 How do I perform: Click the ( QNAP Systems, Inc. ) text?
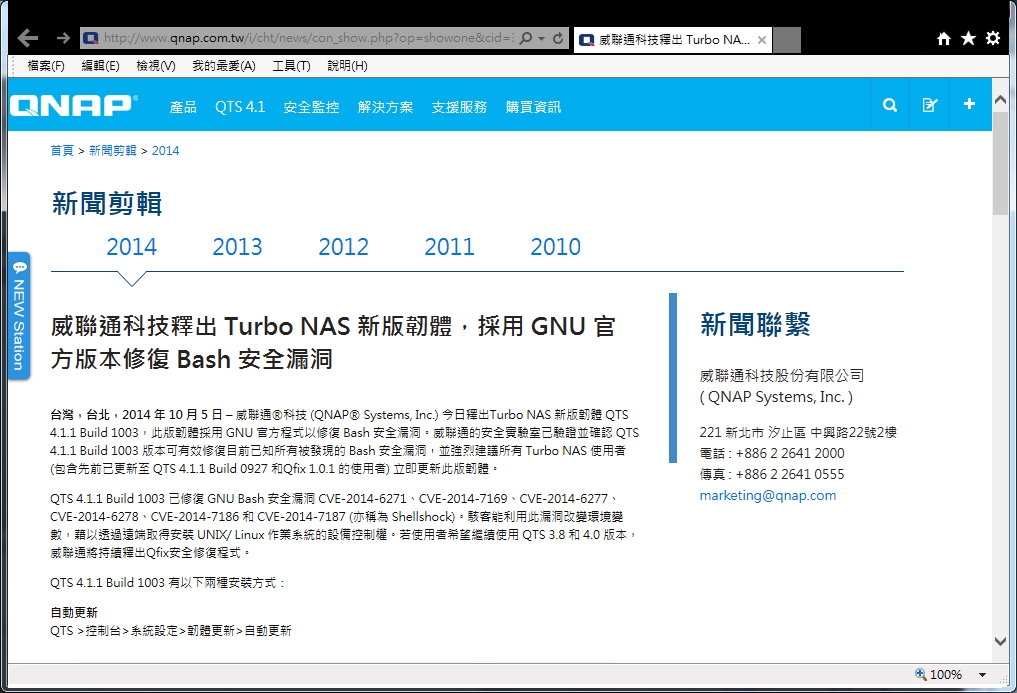(776, 397)
